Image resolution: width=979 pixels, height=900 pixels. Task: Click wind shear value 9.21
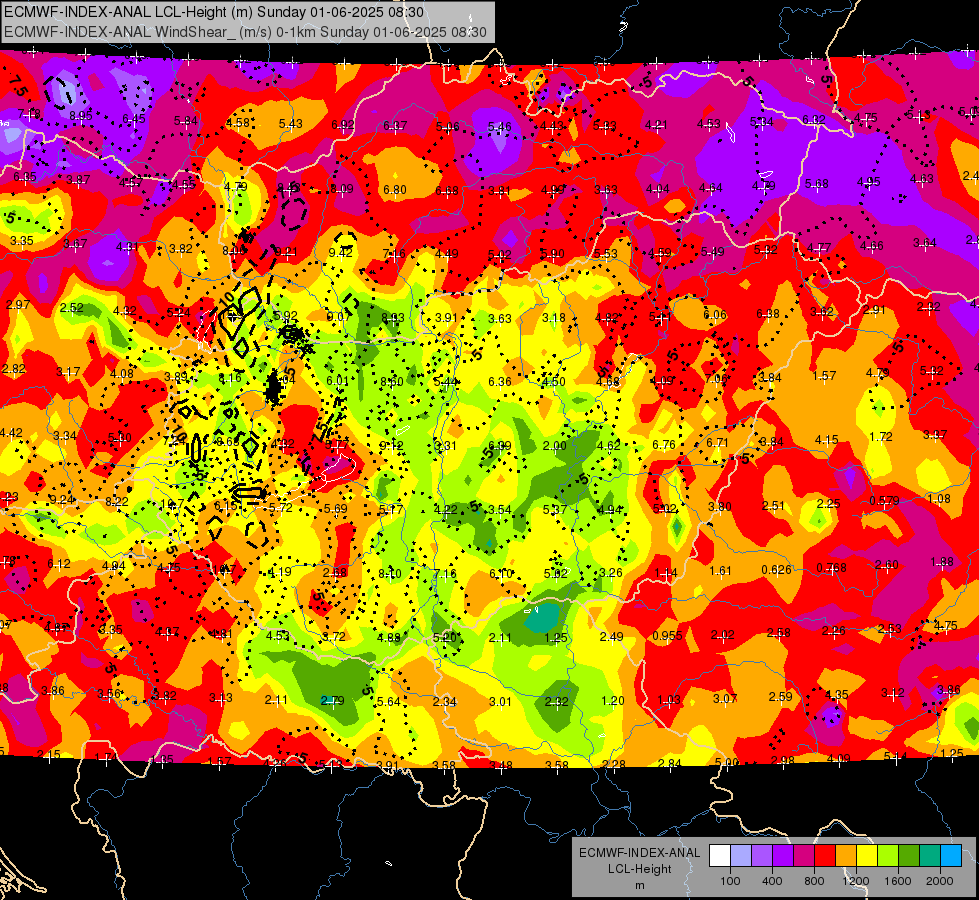[286, 252]
